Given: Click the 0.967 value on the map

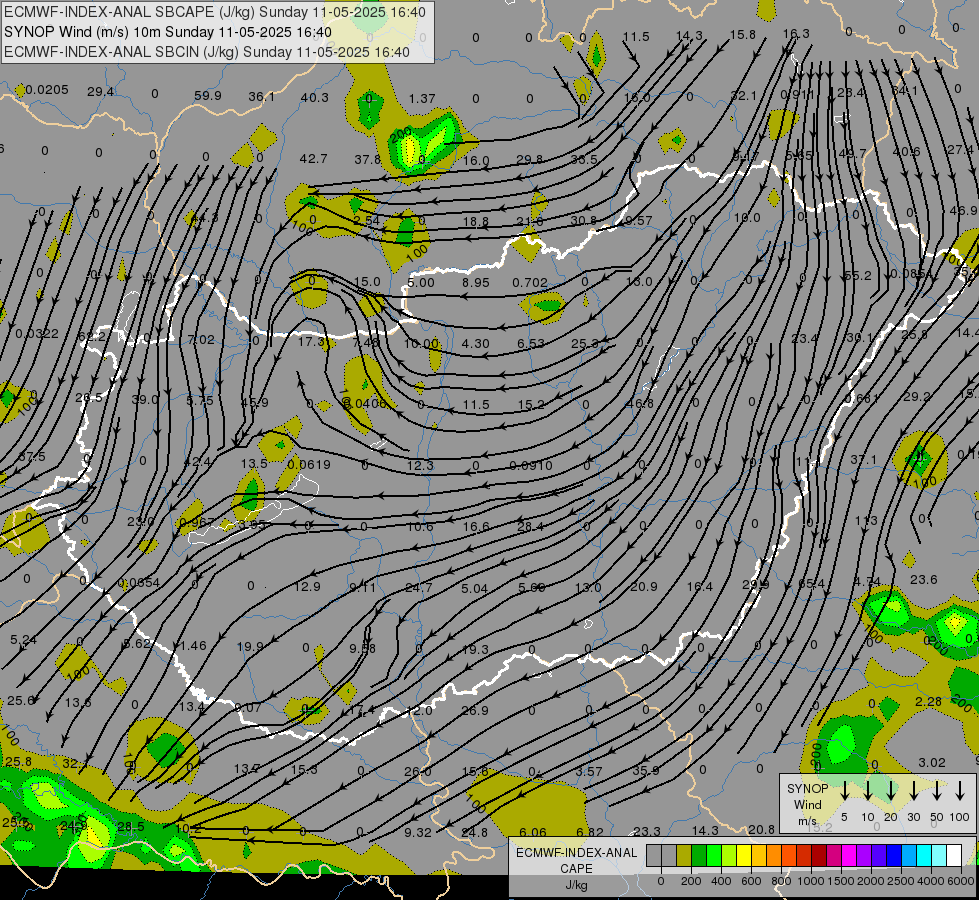Looking at the screenshot, I should [x=196, y=522].
